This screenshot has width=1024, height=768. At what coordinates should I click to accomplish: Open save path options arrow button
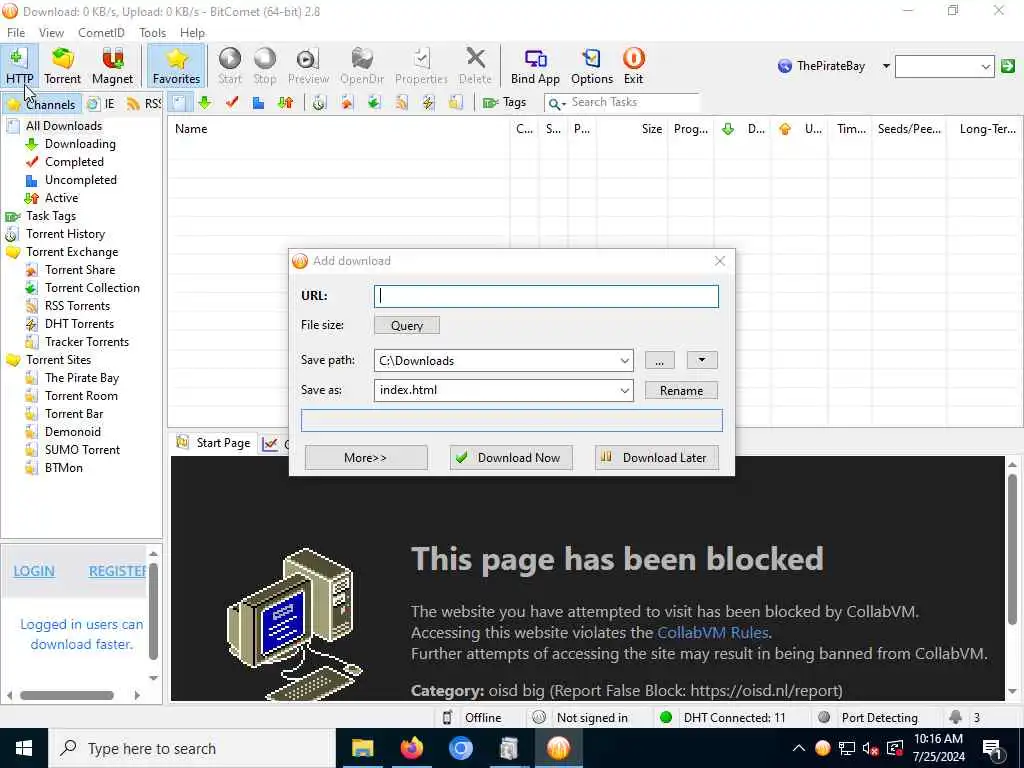click(702, 360)
